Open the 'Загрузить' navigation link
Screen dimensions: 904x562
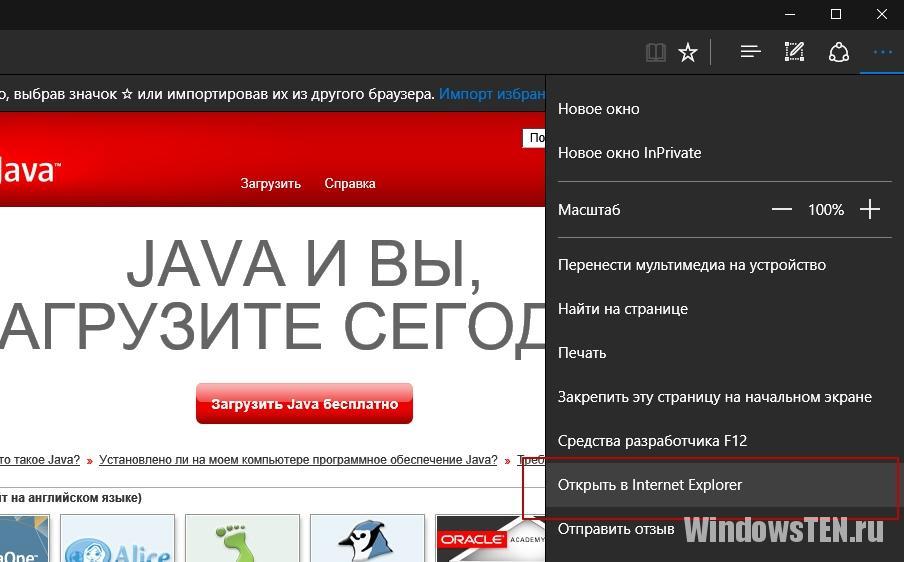270,183
